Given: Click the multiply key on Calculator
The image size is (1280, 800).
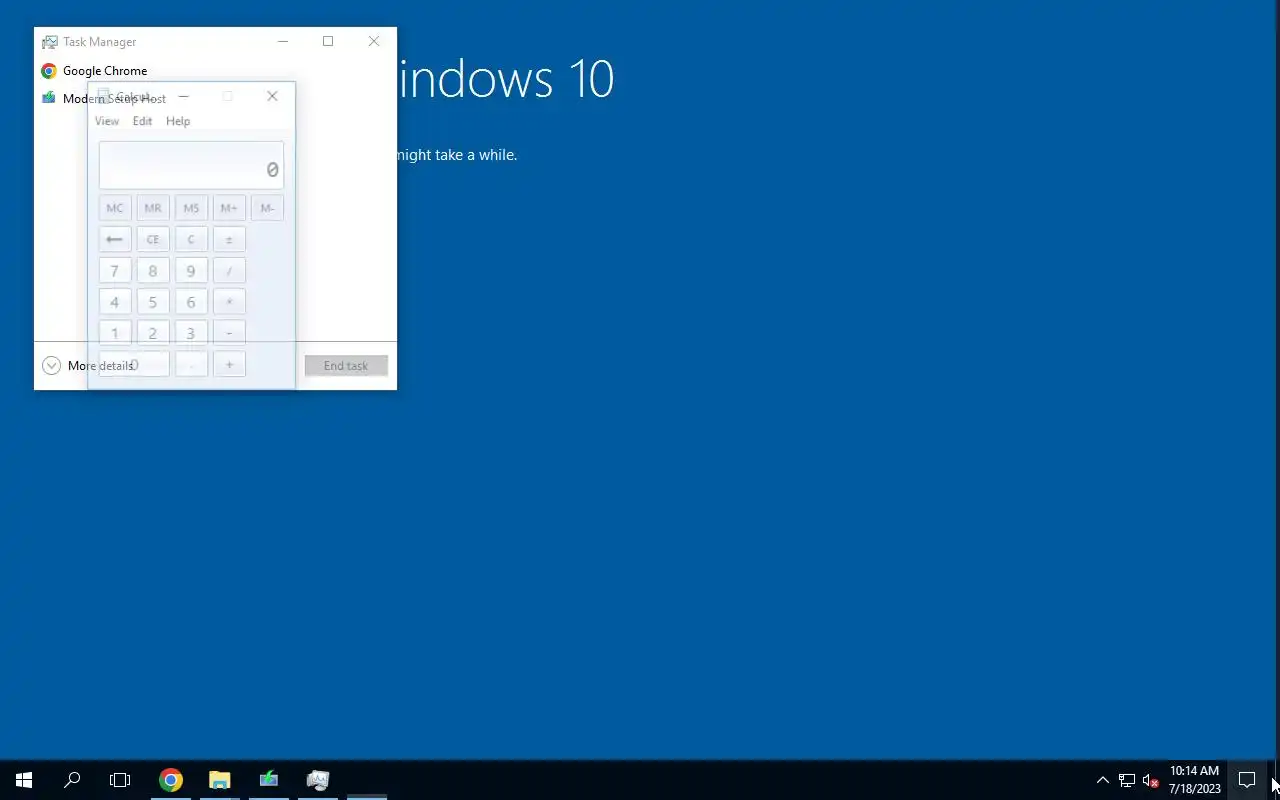Looking at the screenshot, I should click(x=229, y=302).
